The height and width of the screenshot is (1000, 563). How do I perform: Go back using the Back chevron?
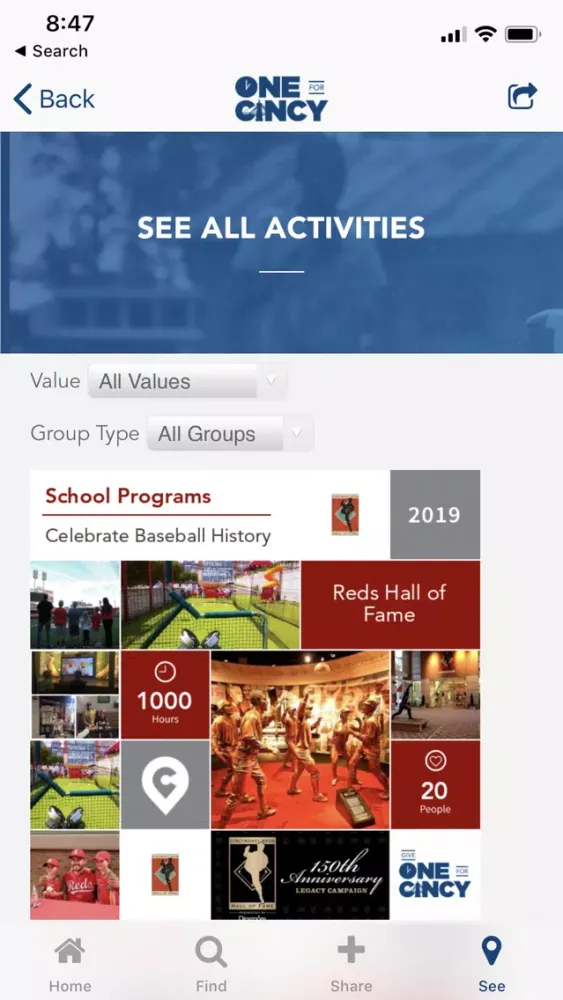click(x=54, y=99)
